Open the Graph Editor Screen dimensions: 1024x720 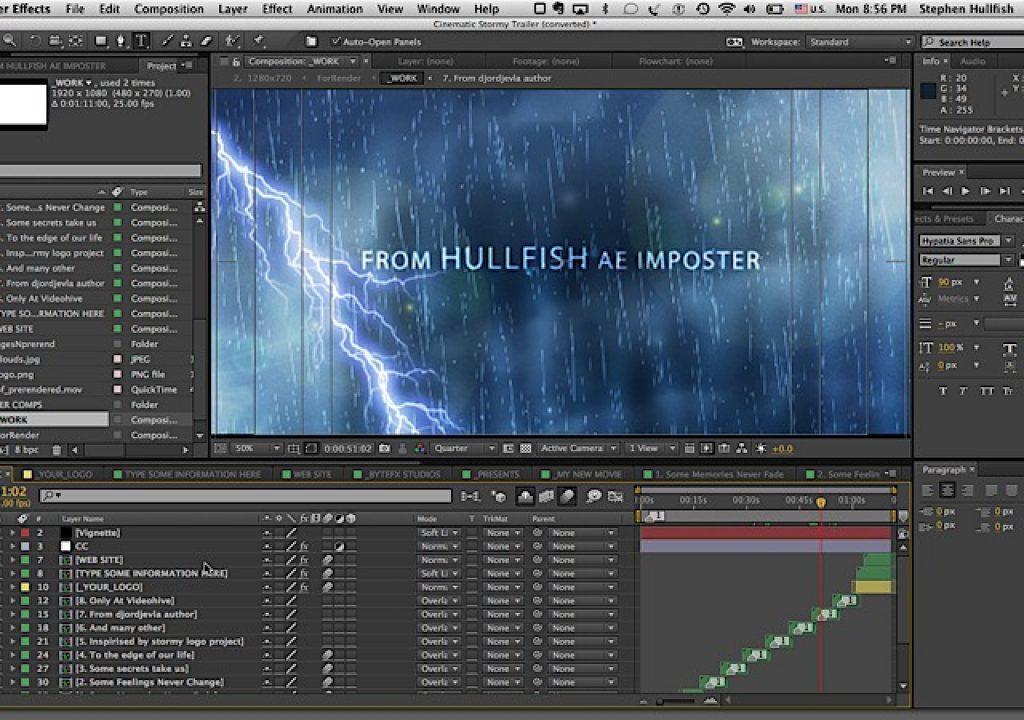coord(615,497)
